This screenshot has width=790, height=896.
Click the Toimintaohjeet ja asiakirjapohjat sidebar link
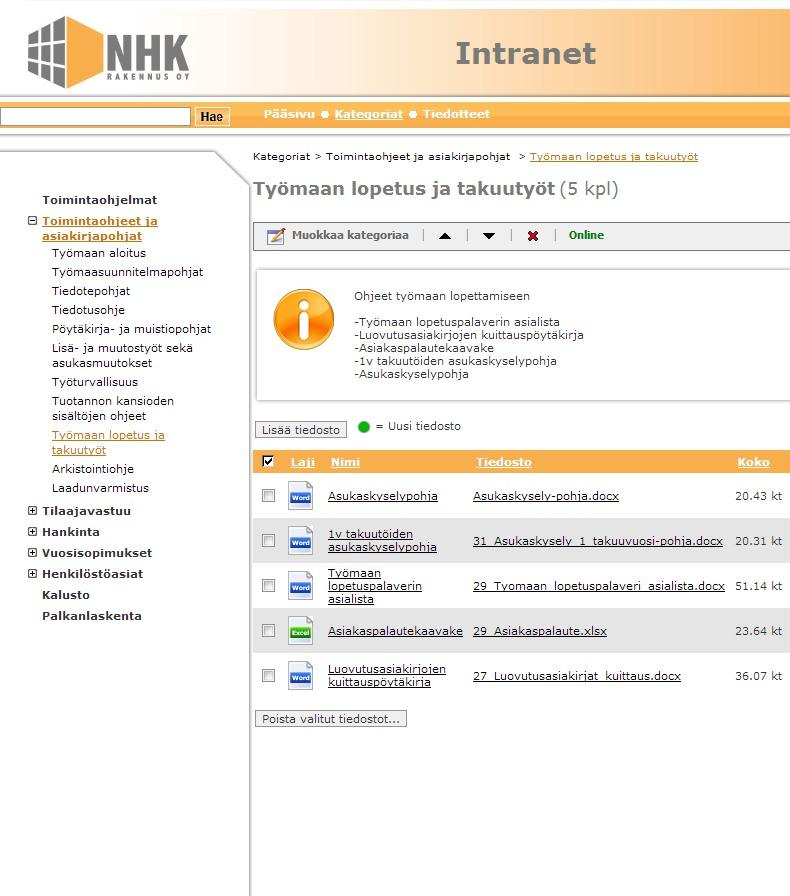pyautogui.click(x=99, y=228)
